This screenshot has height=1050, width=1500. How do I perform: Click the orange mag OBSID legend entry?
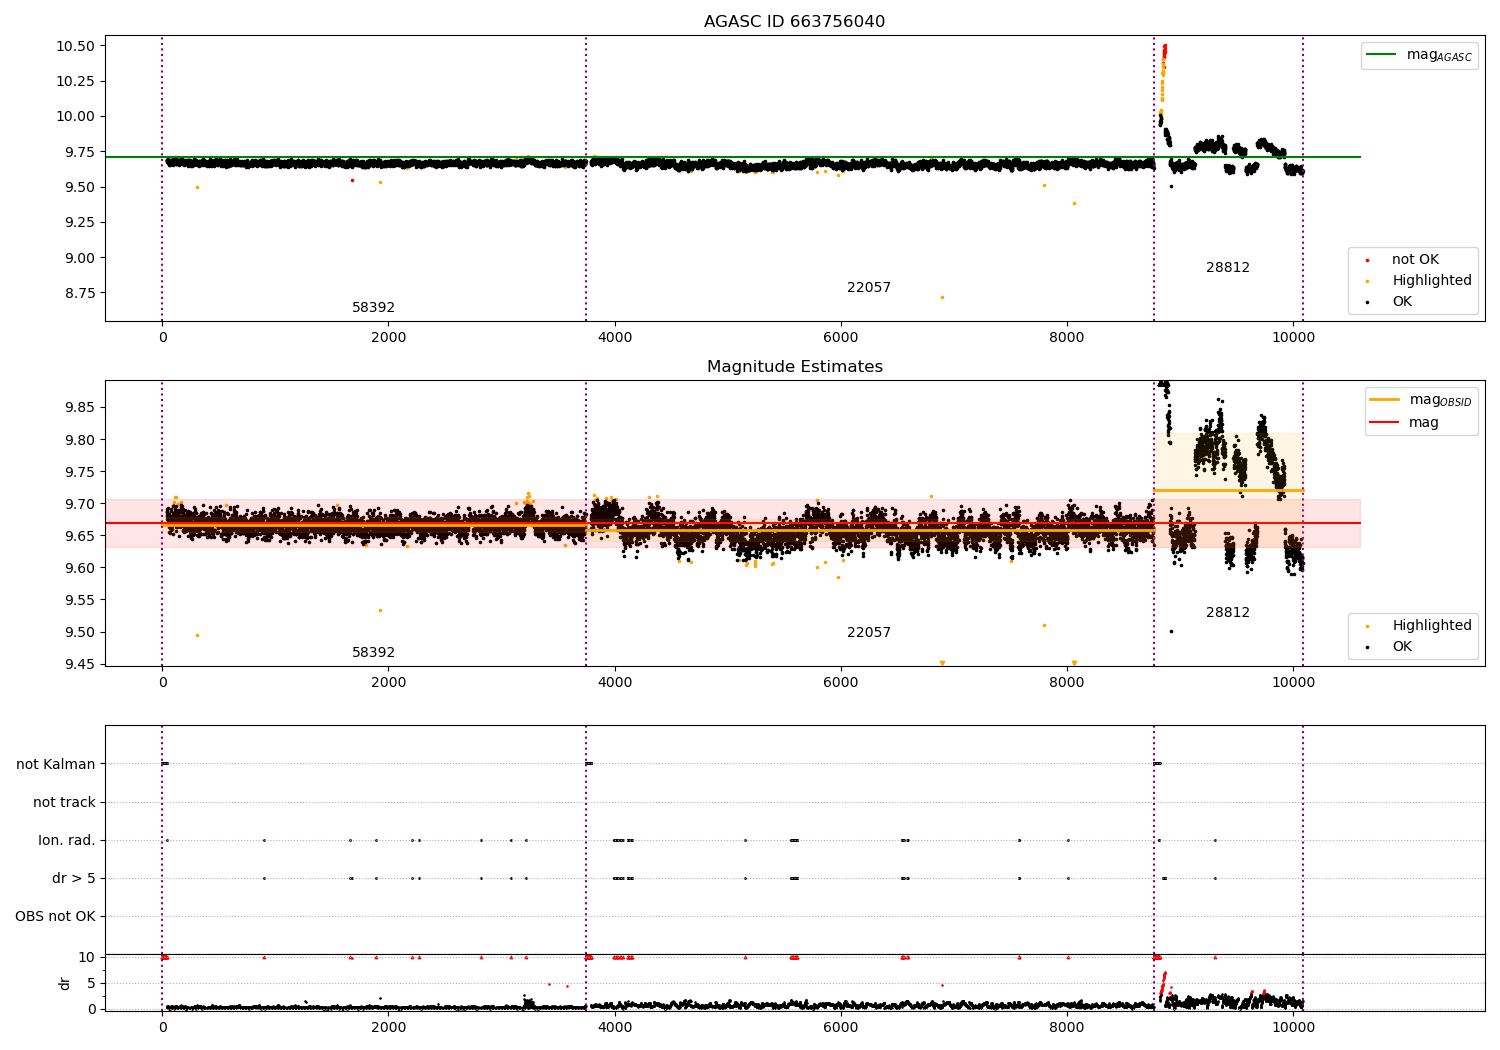pyautogui.click(x=1420, y=400)
